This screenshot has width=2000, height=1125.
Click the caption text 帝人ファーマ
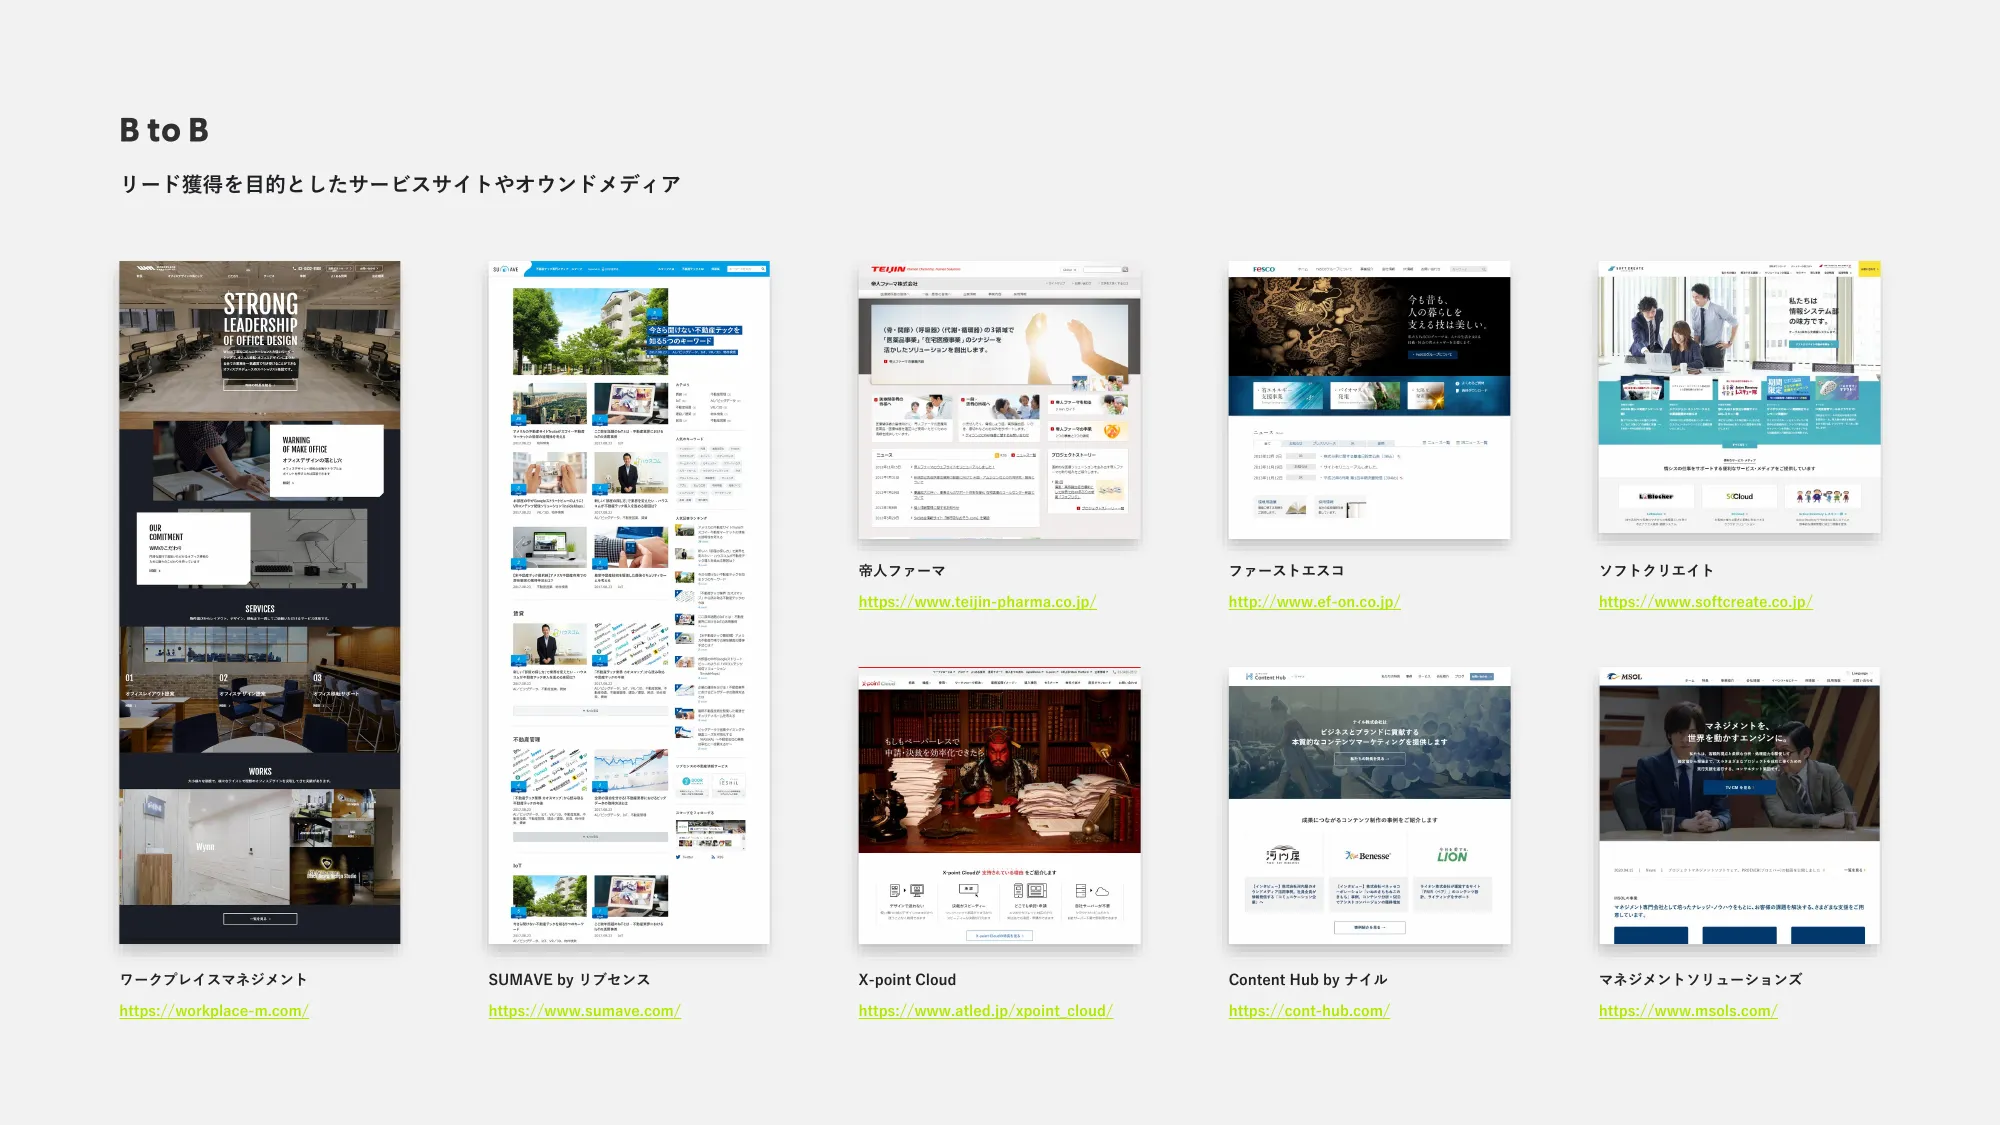(x=902, y=571)
